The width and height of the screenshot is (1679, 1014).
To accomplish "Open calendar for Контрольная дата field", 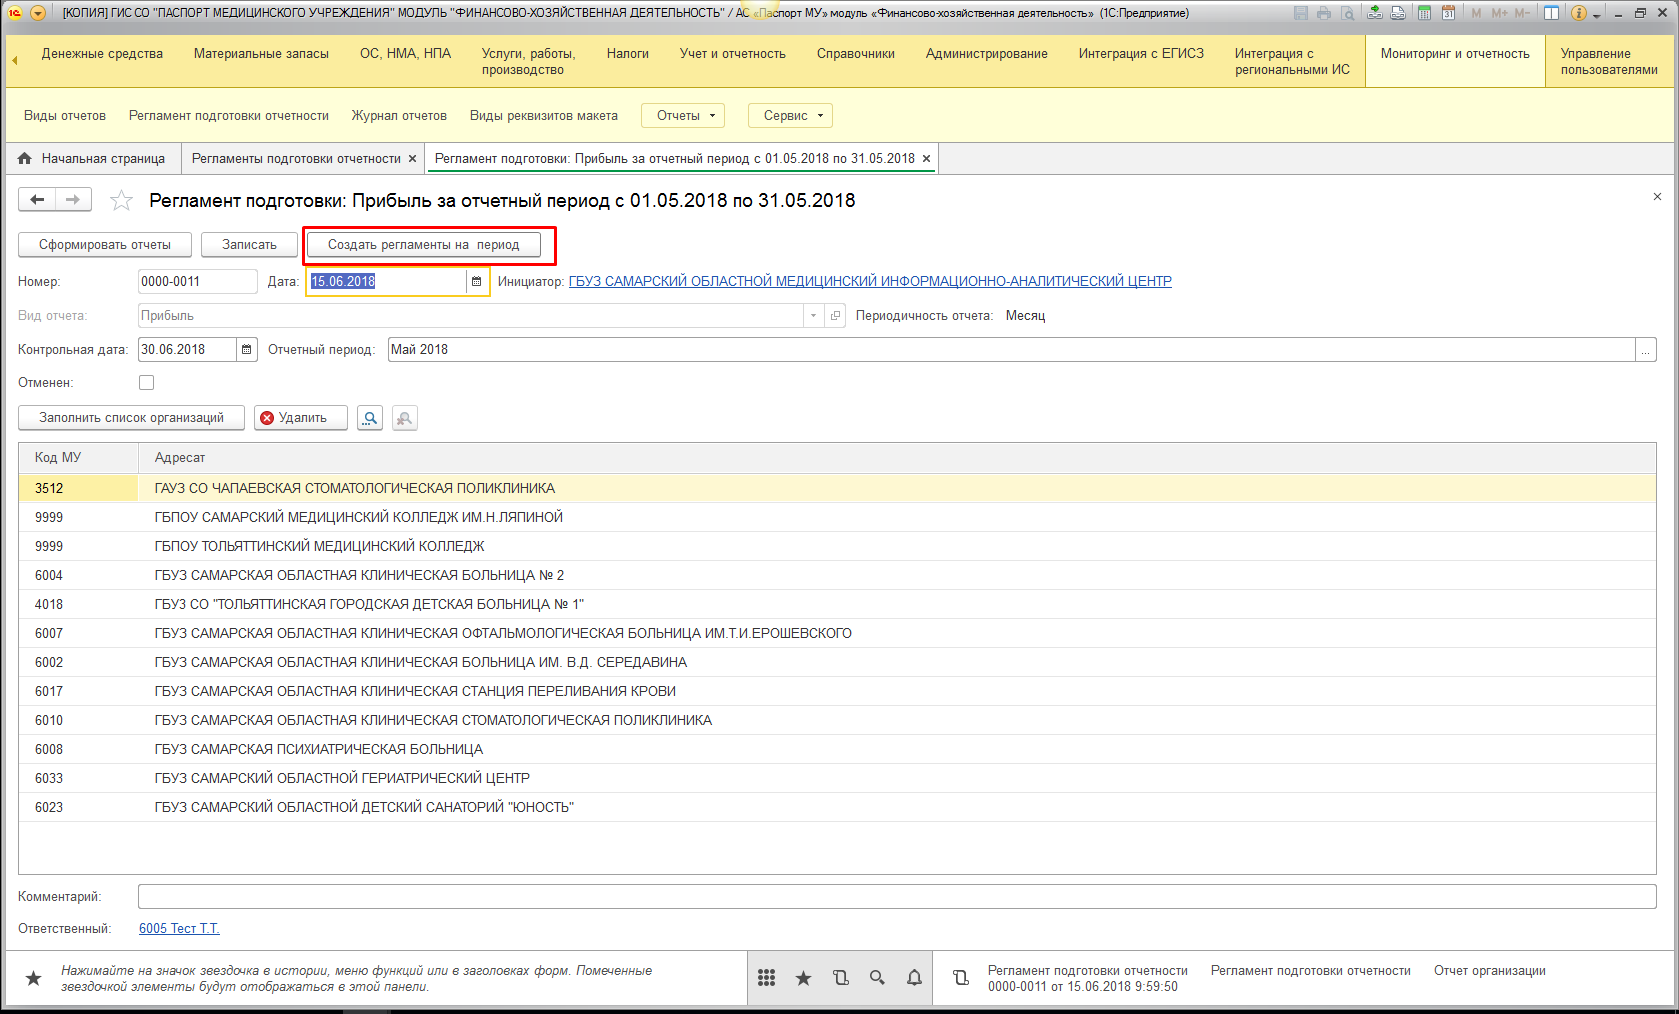I will (247, 350).
